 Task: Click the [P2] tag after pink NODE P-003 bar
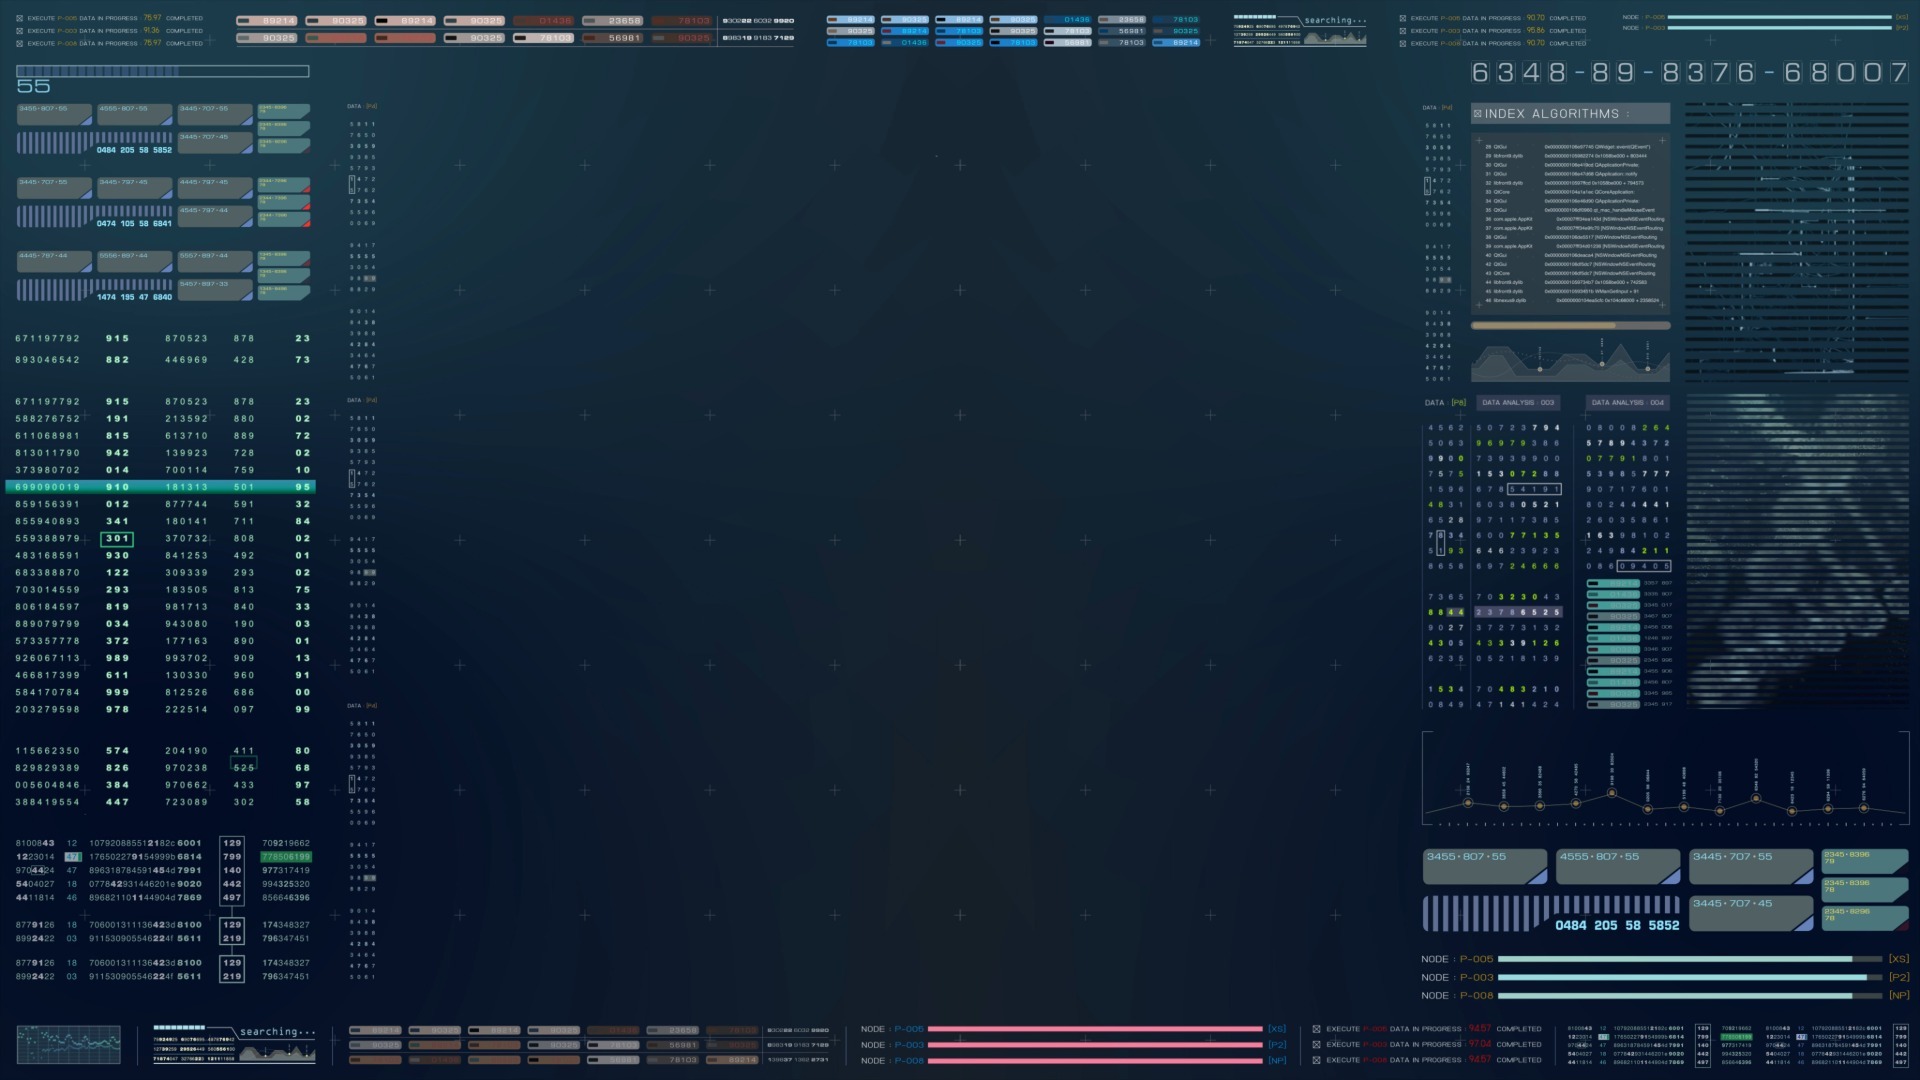tap(1277, 1045)
